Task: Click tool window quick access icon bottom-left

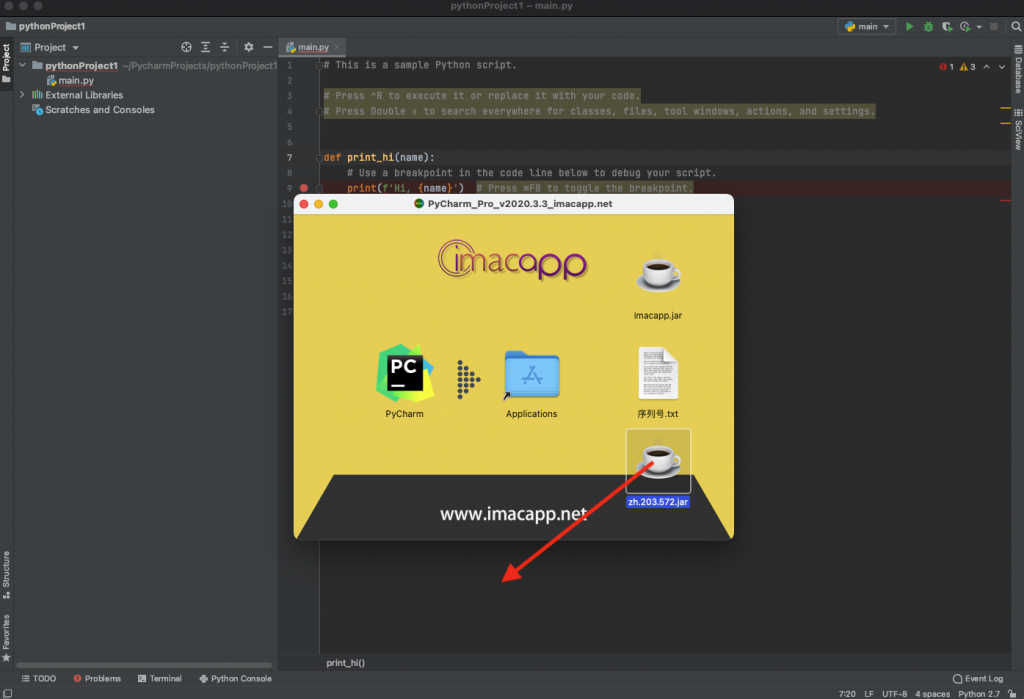Action: pyautogui.click(x=7, y=694)
